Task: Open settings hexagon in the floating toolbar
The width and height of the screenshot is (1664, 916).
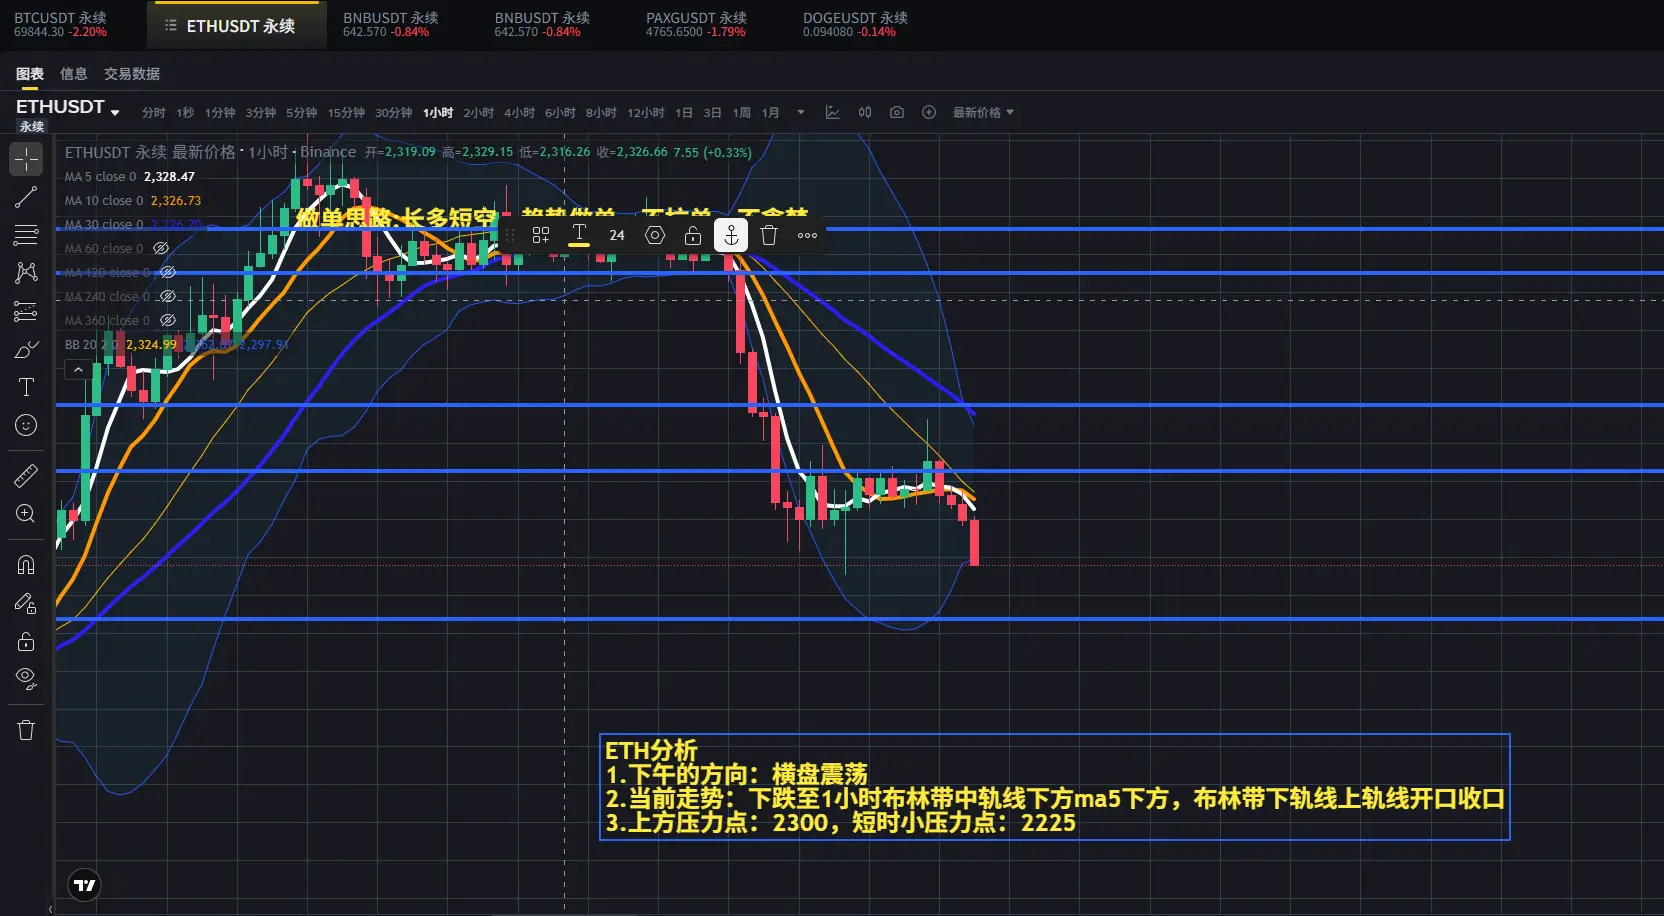Action: tap(655, 235)
